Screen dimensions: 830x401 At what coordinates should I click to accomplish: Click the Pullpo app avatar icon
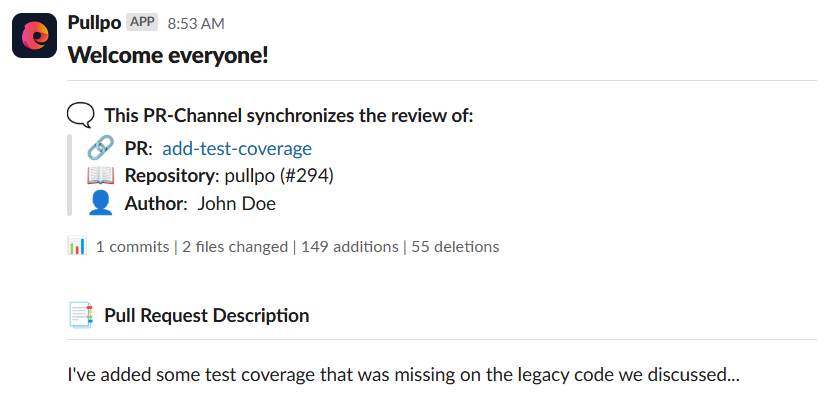[34, 35]
